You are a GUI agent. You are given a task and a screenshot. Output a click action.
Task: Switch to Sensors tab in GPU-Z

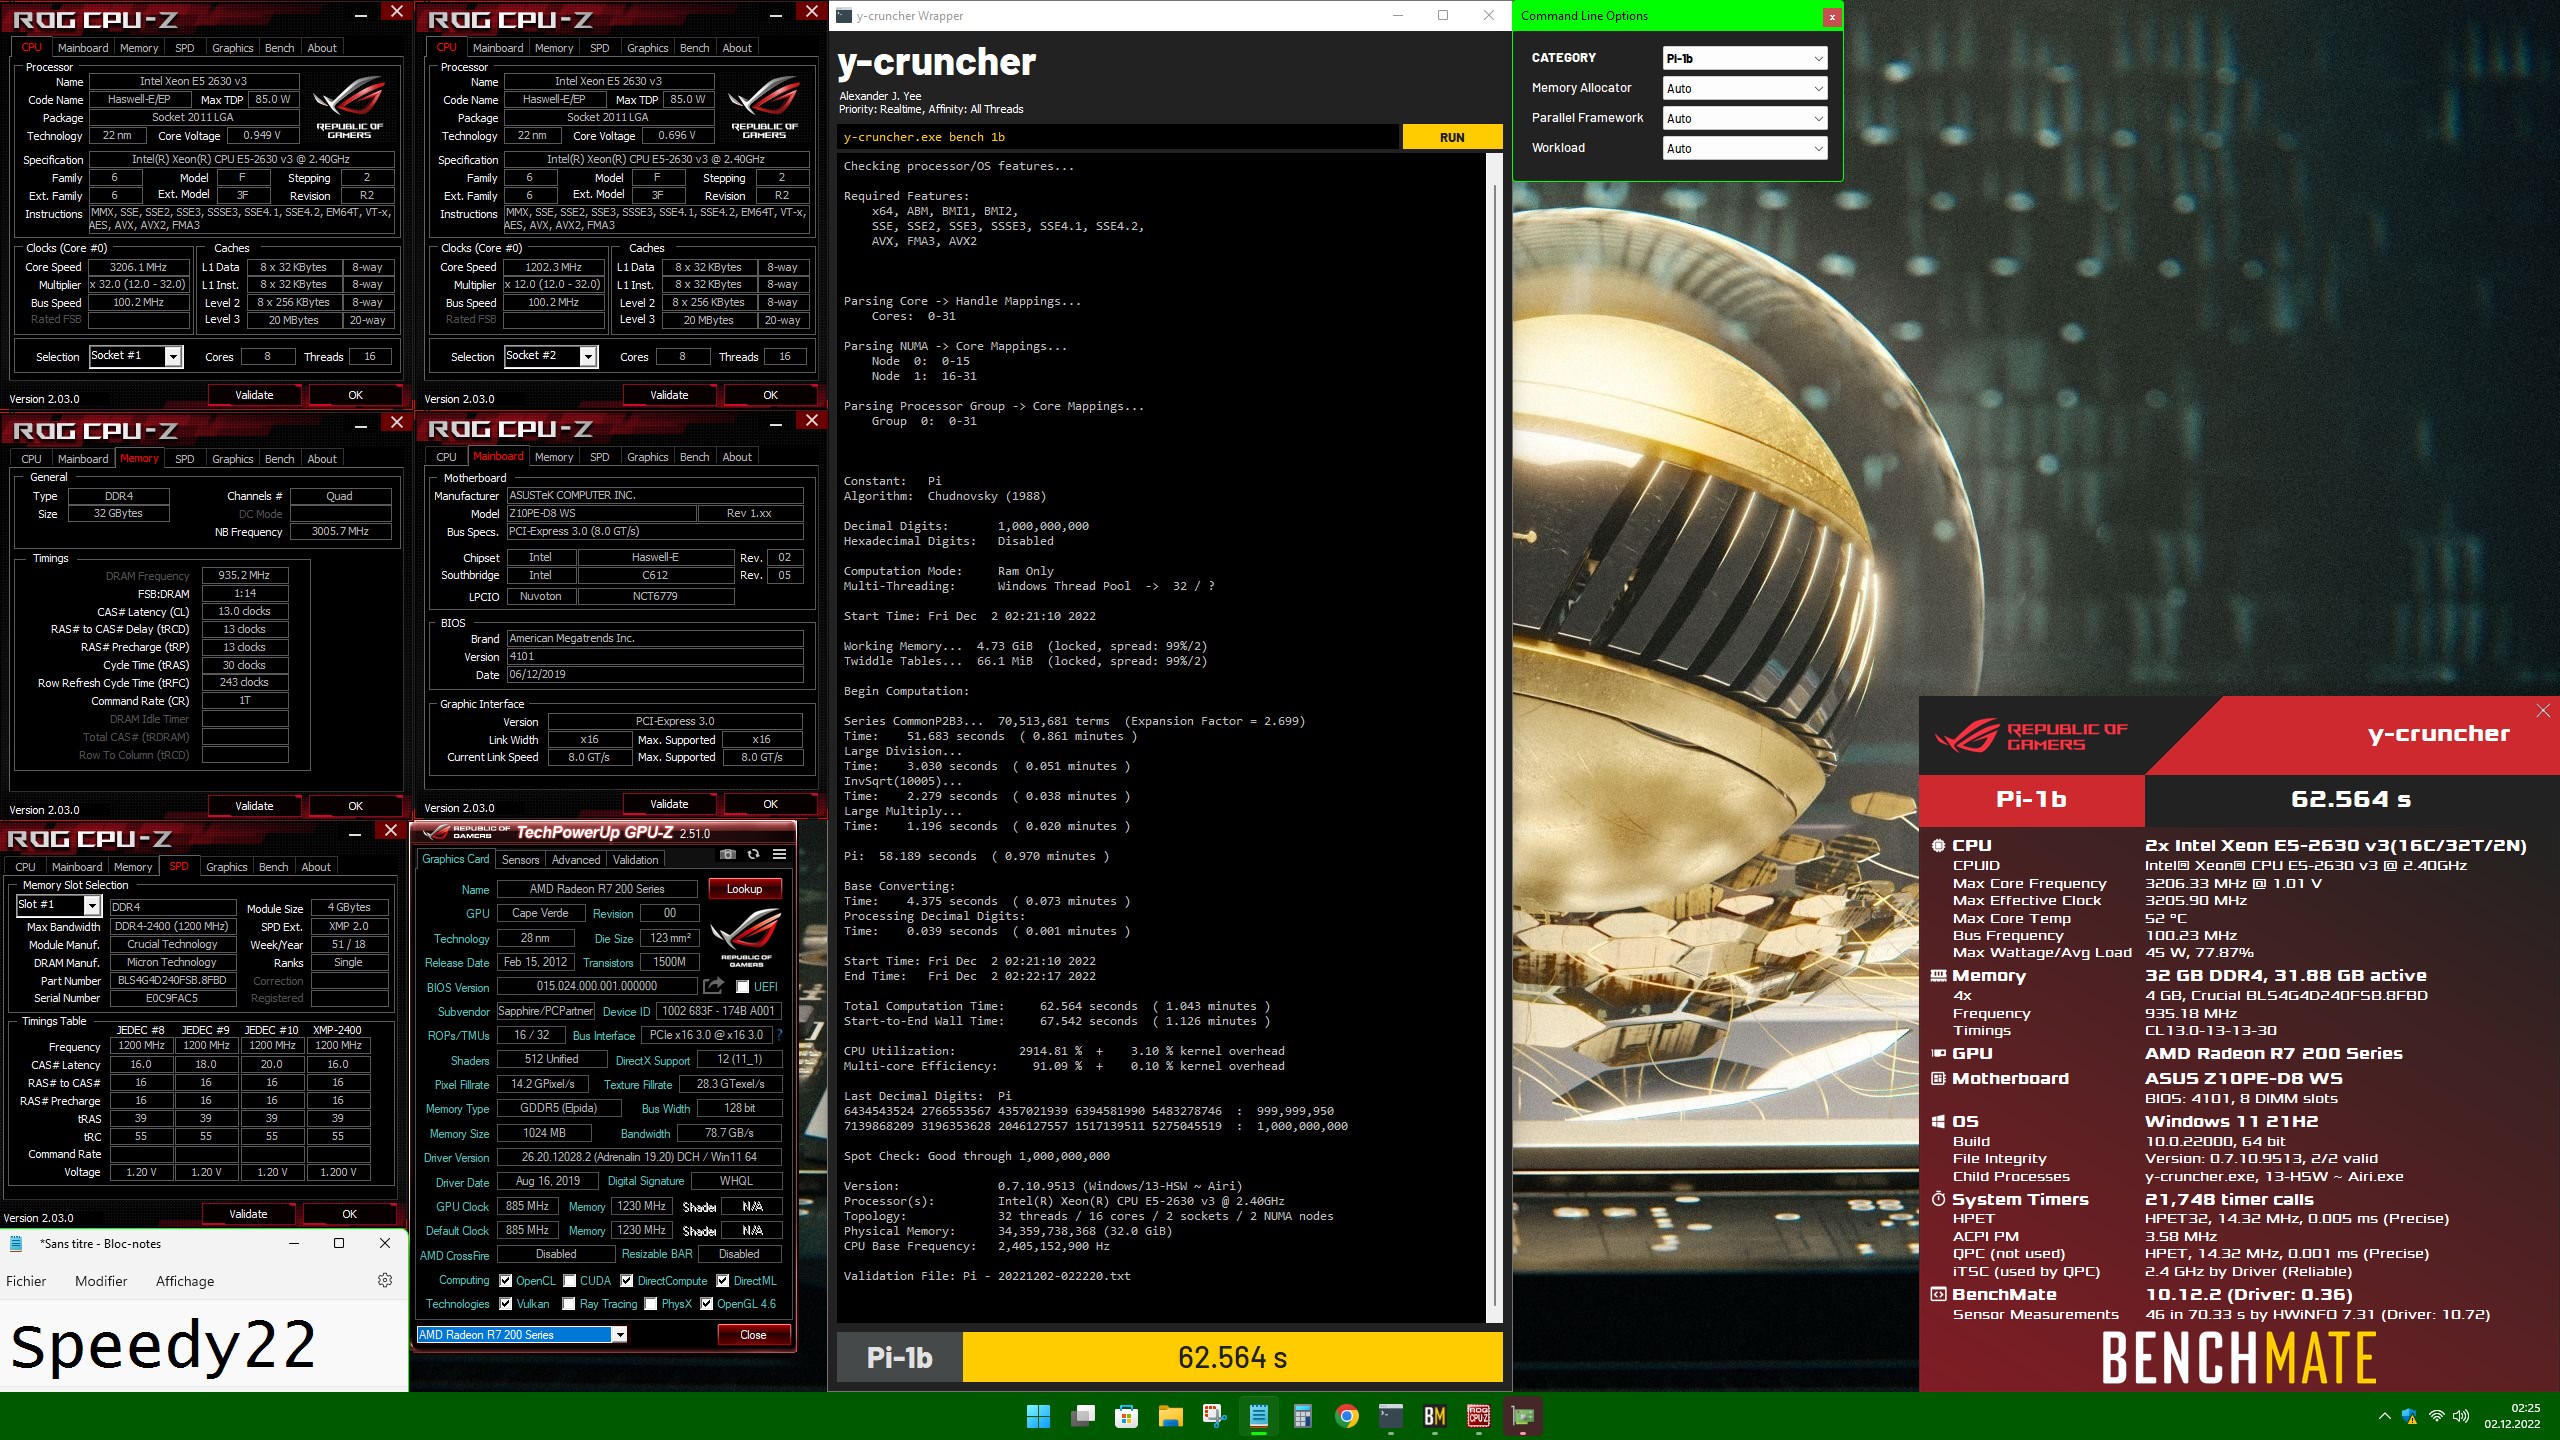(x=520, y=860)
